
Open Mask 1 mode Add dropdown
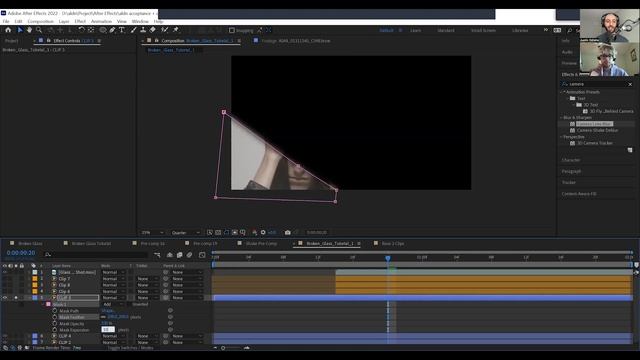click(113, 304)
